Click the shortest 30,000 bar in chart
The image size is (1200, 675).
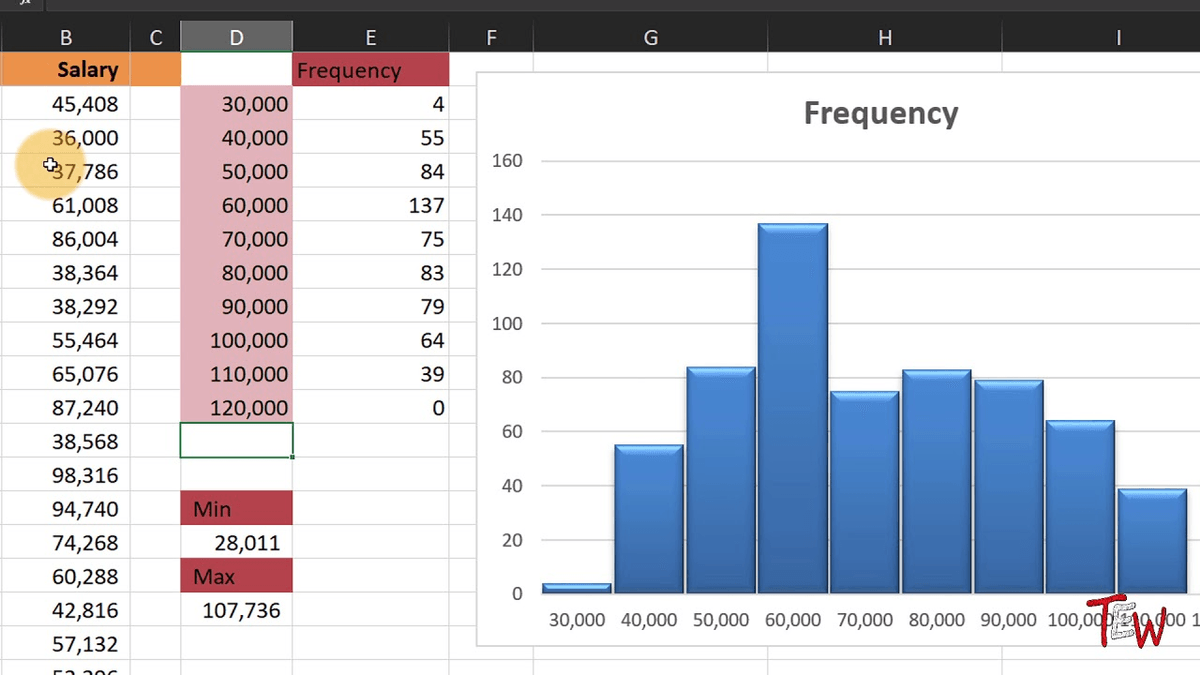576,587
